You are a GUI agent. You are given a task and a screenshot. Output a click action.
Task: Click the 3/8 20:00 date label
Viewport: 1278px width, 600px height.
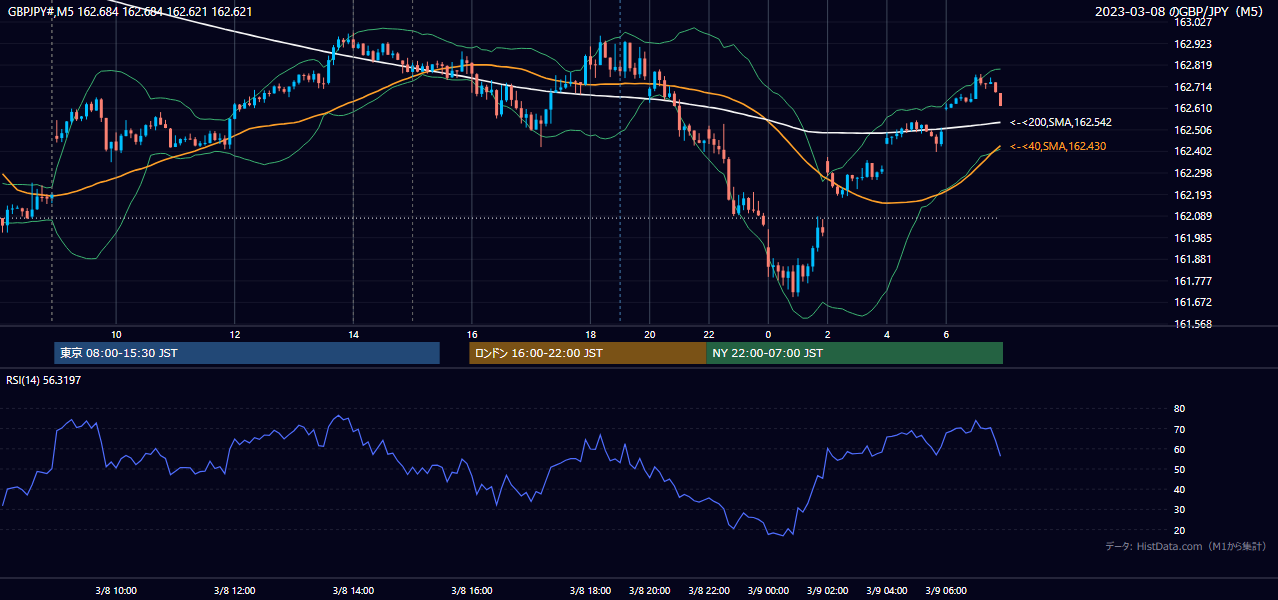[x=650, y=590]
